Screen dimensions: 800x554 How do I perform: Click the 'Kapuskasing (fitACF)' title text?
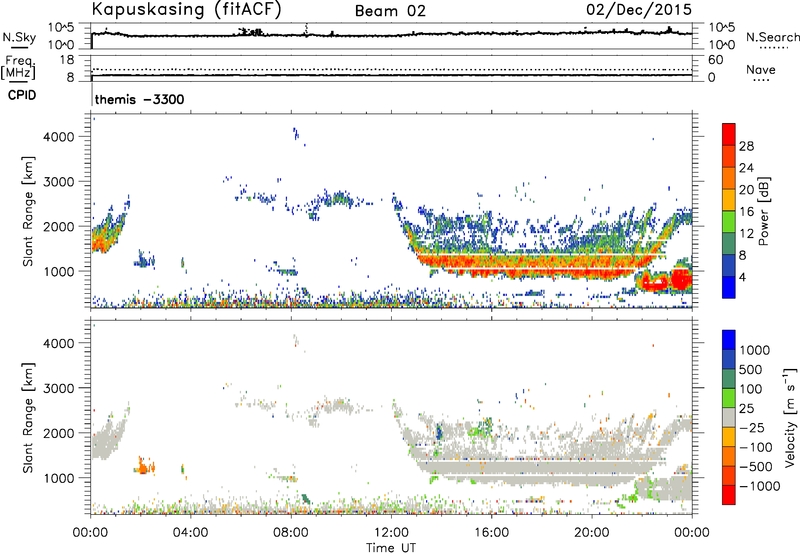187,10
